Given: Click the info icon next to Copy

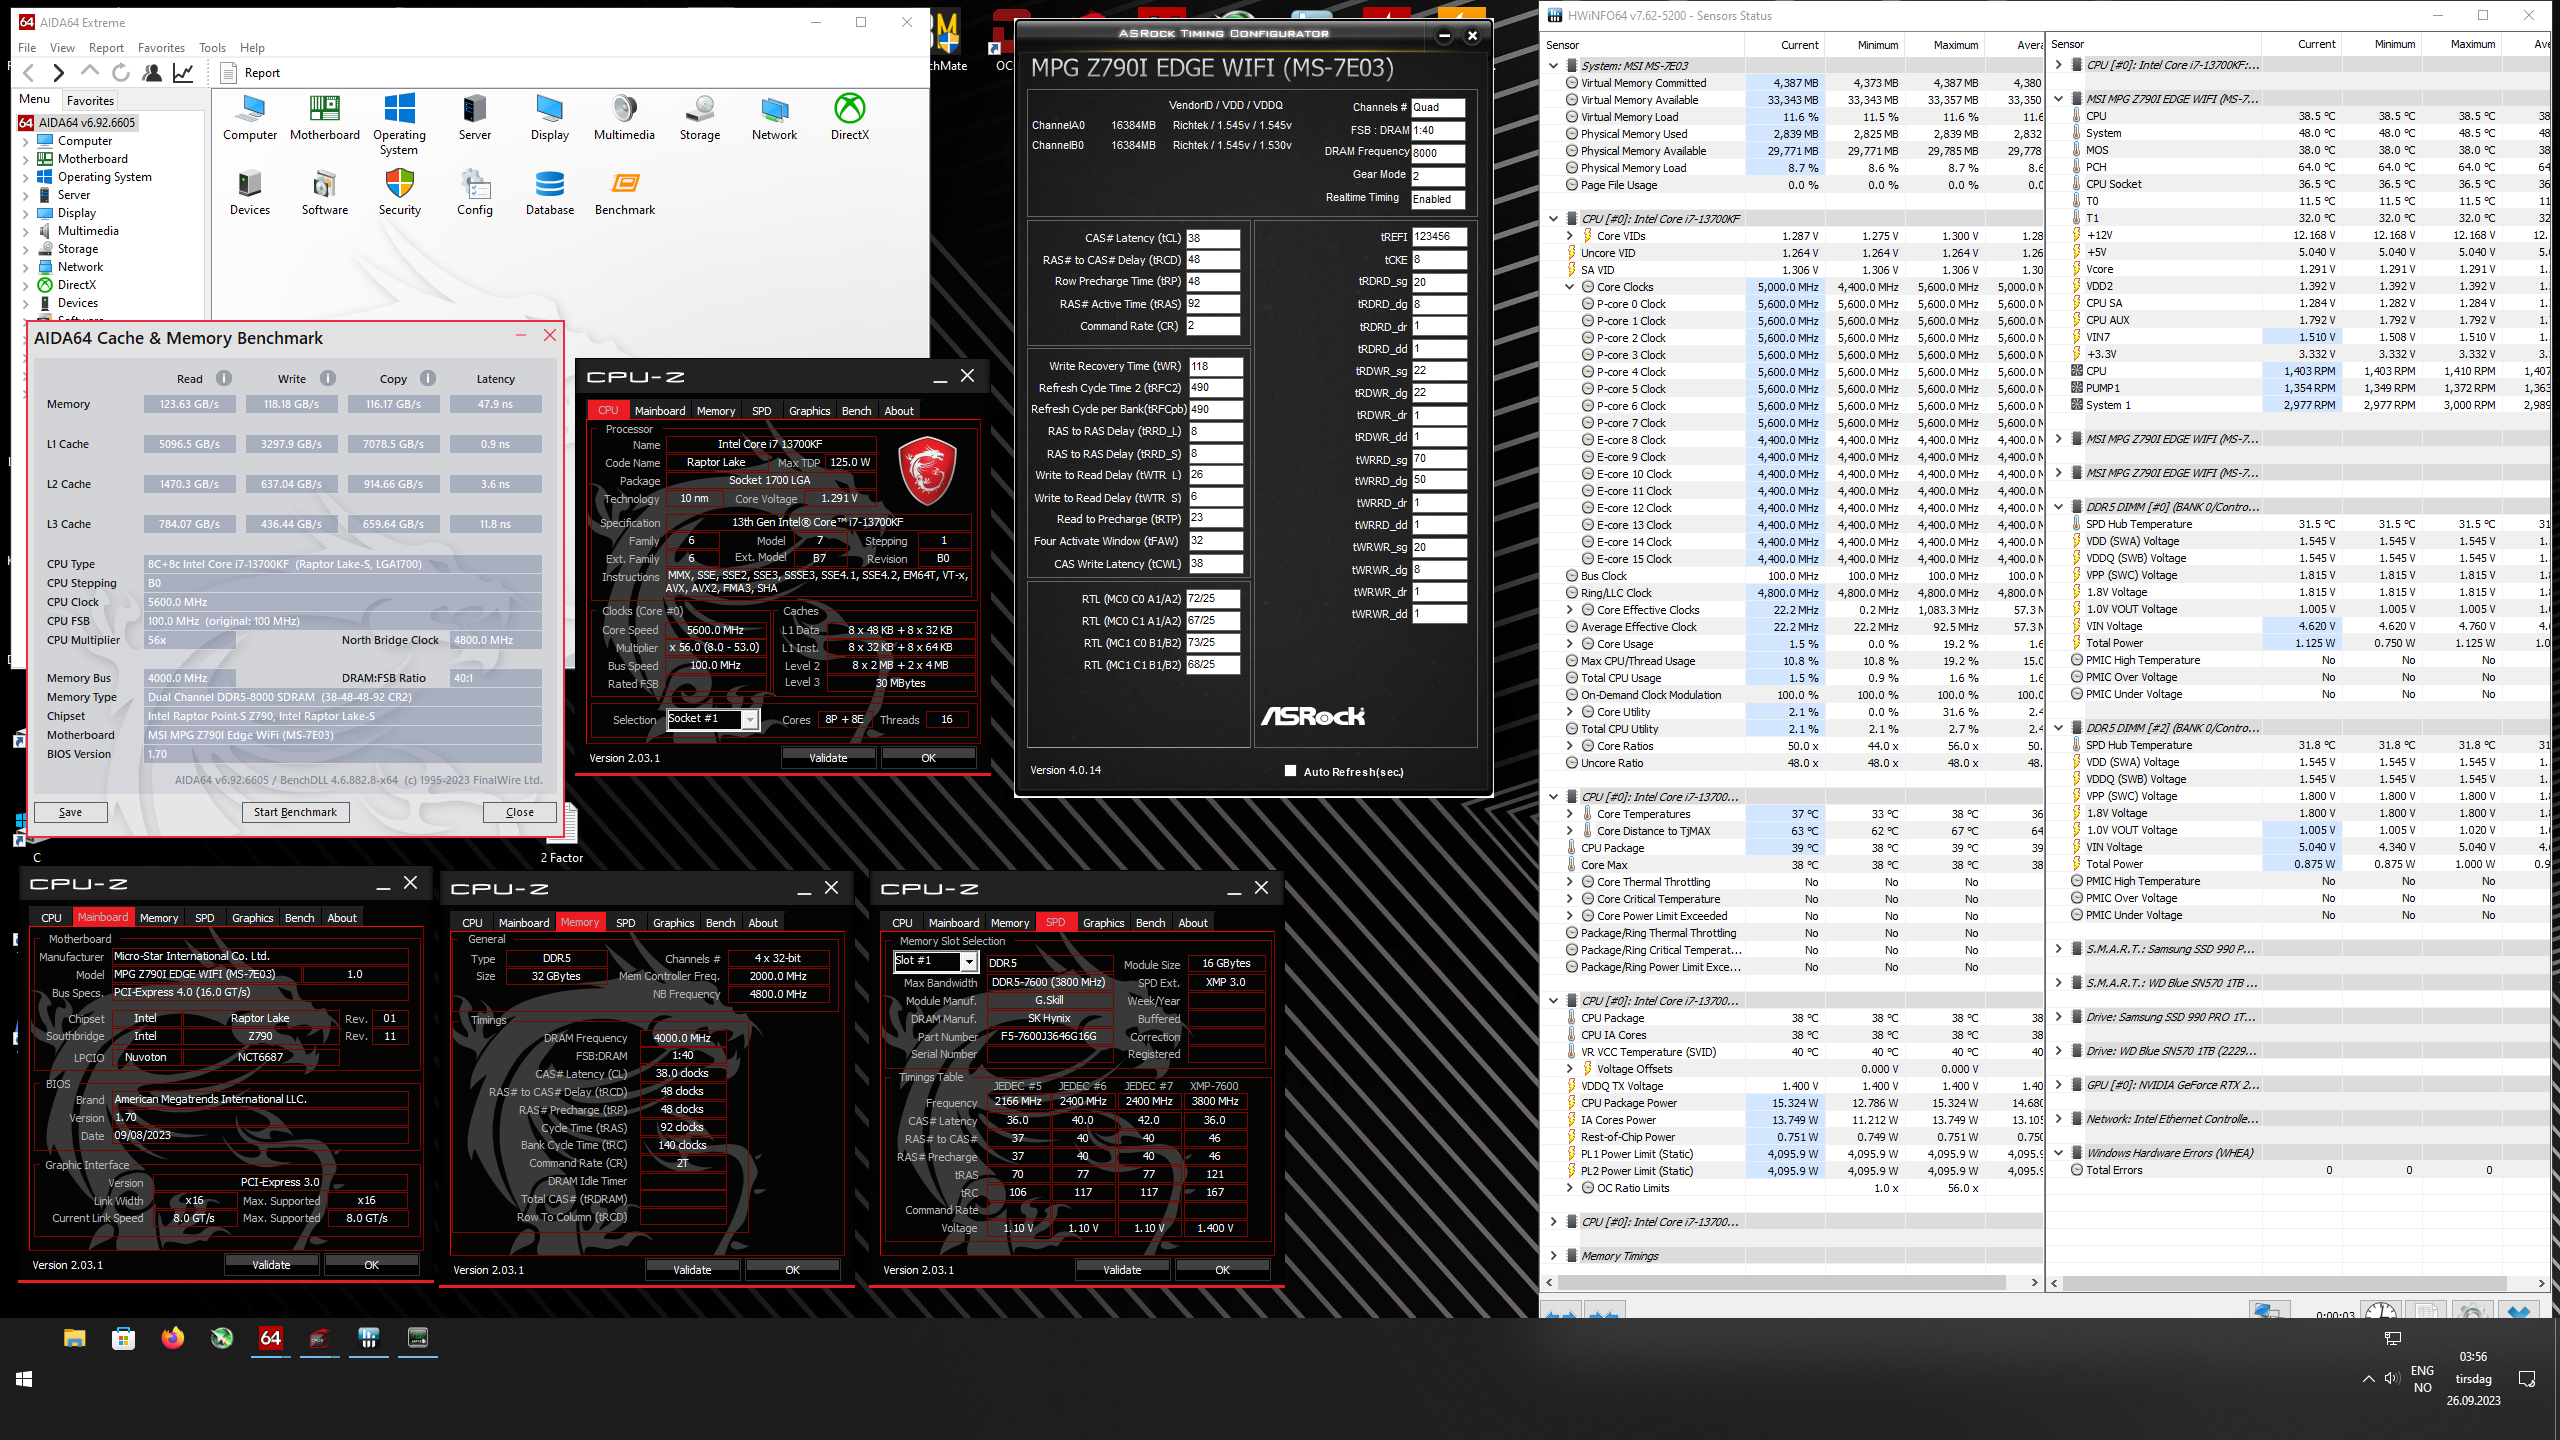Looking at the screenshot, I should 428,378.
